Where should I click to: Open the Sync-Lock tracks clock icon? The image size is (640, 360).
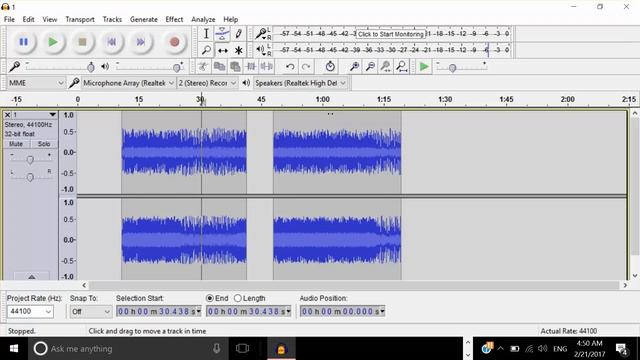pos(330,66)
